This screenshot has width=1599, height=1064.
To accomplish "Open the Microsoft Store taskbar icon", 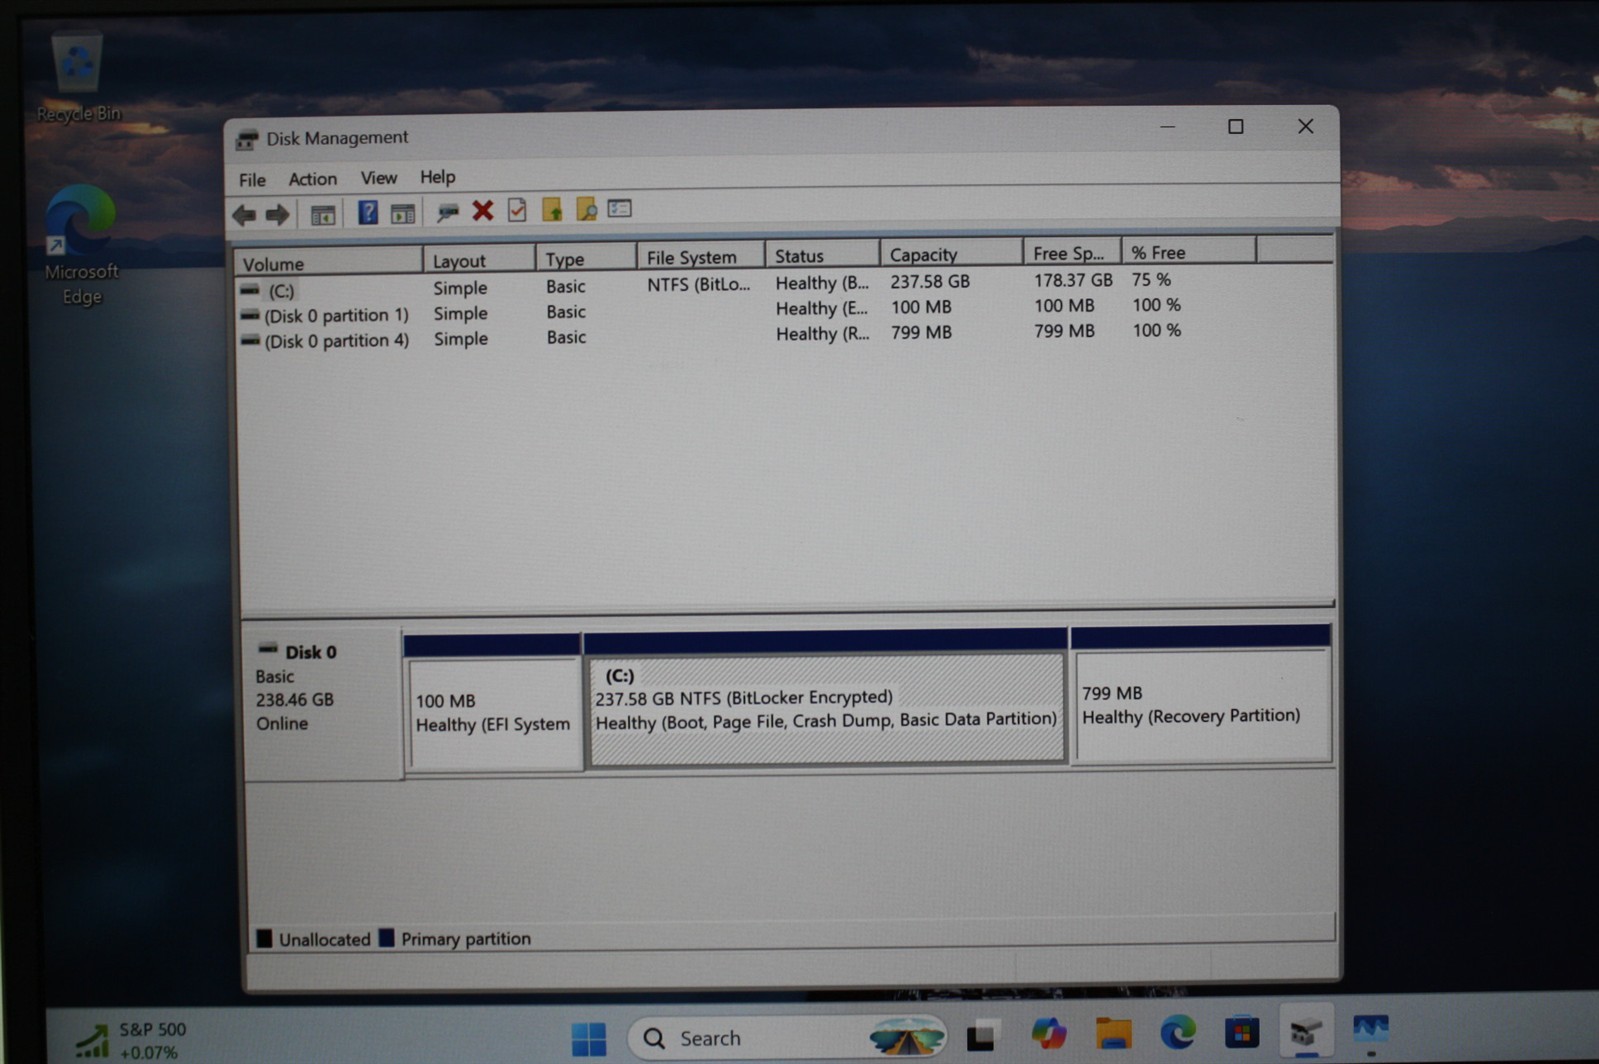I will pos(1241,1031).
